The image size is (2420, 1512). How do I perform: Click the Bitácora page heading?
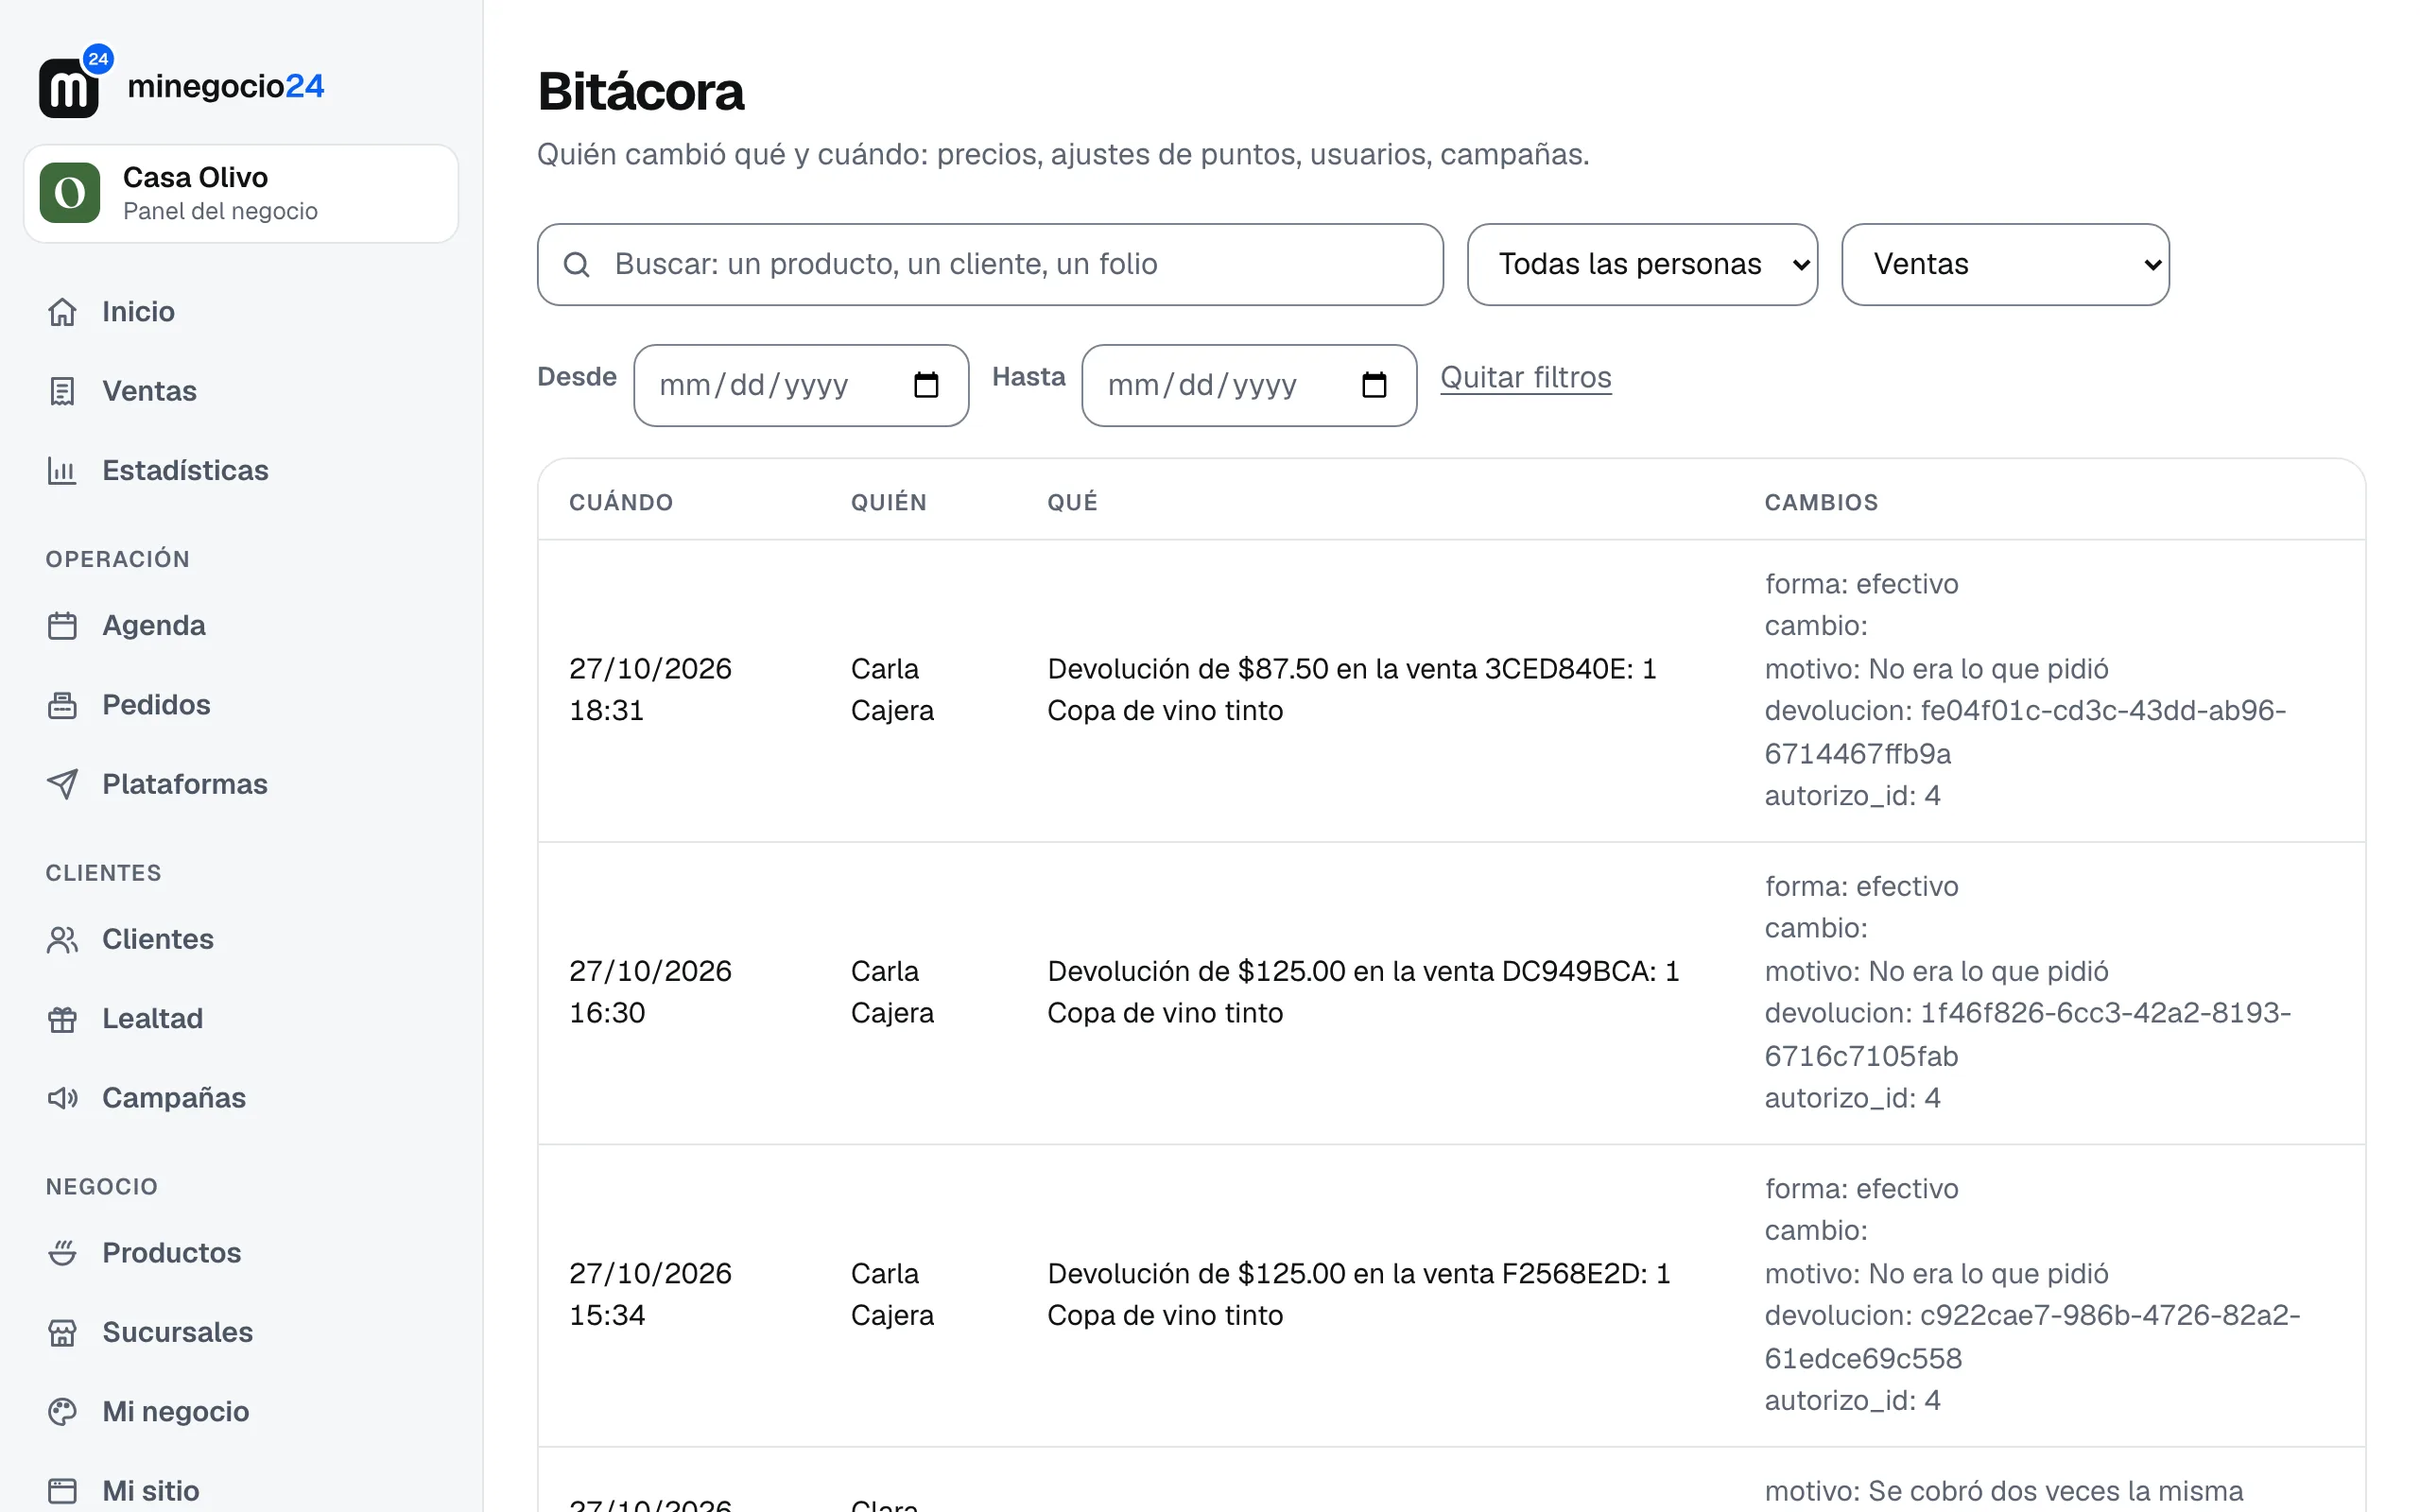coord(641,92)
